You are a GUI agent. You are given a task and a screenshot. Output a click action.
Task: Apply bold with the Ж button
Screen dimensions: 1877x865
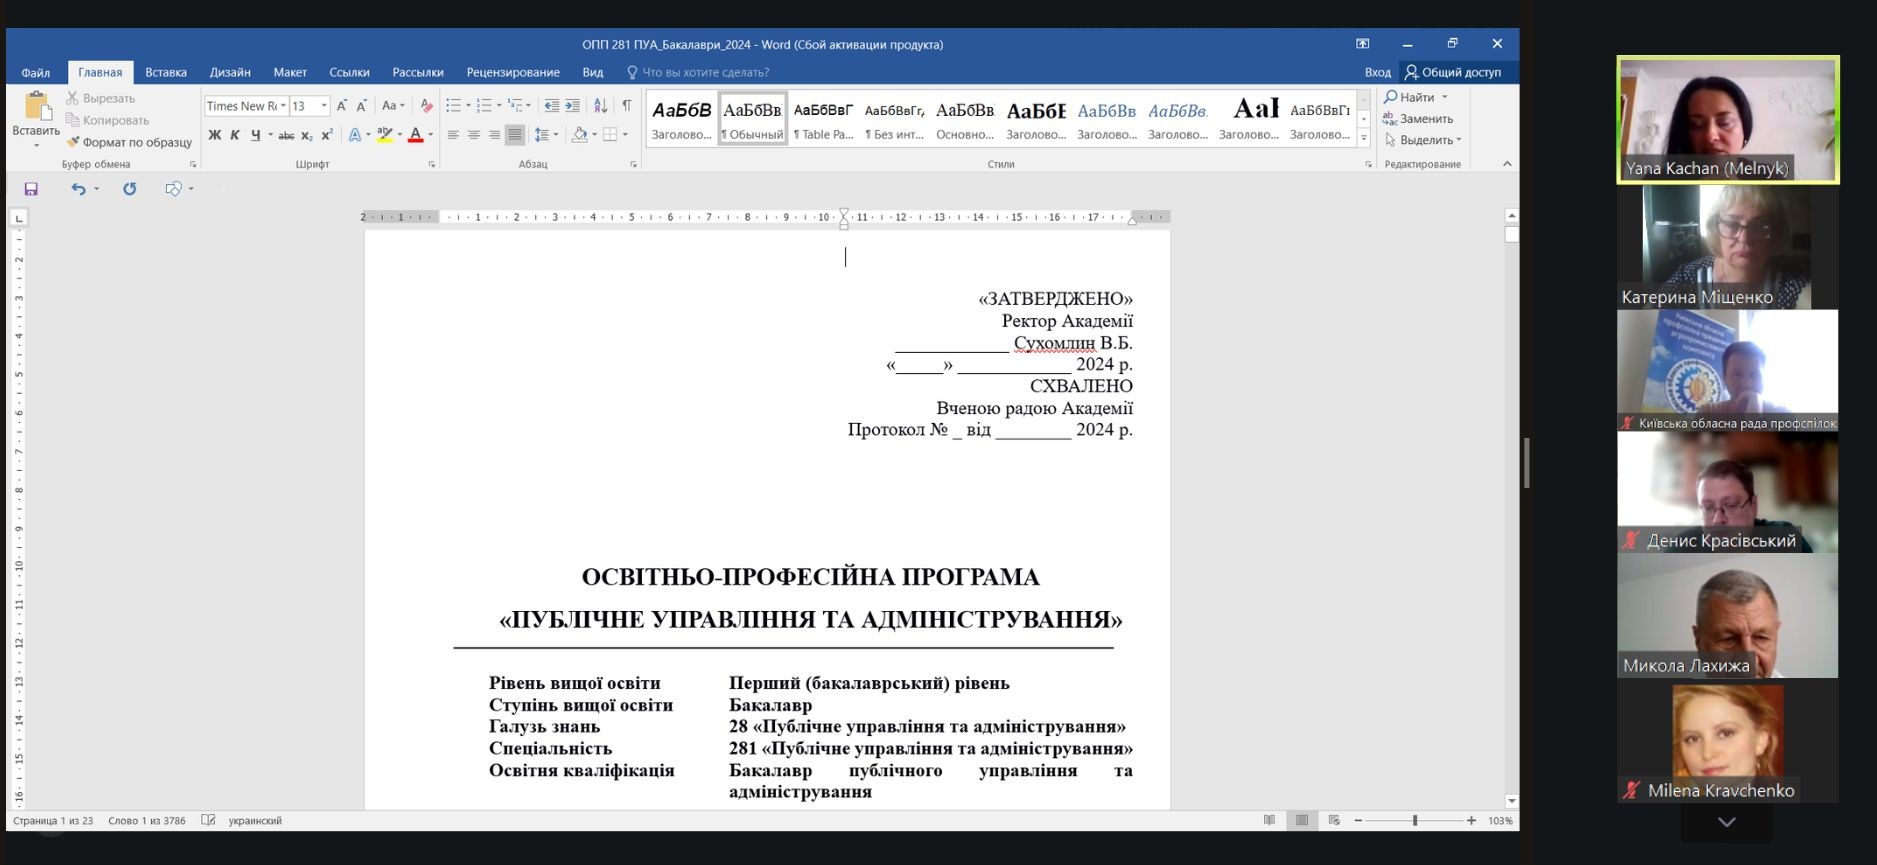point(214,135)
